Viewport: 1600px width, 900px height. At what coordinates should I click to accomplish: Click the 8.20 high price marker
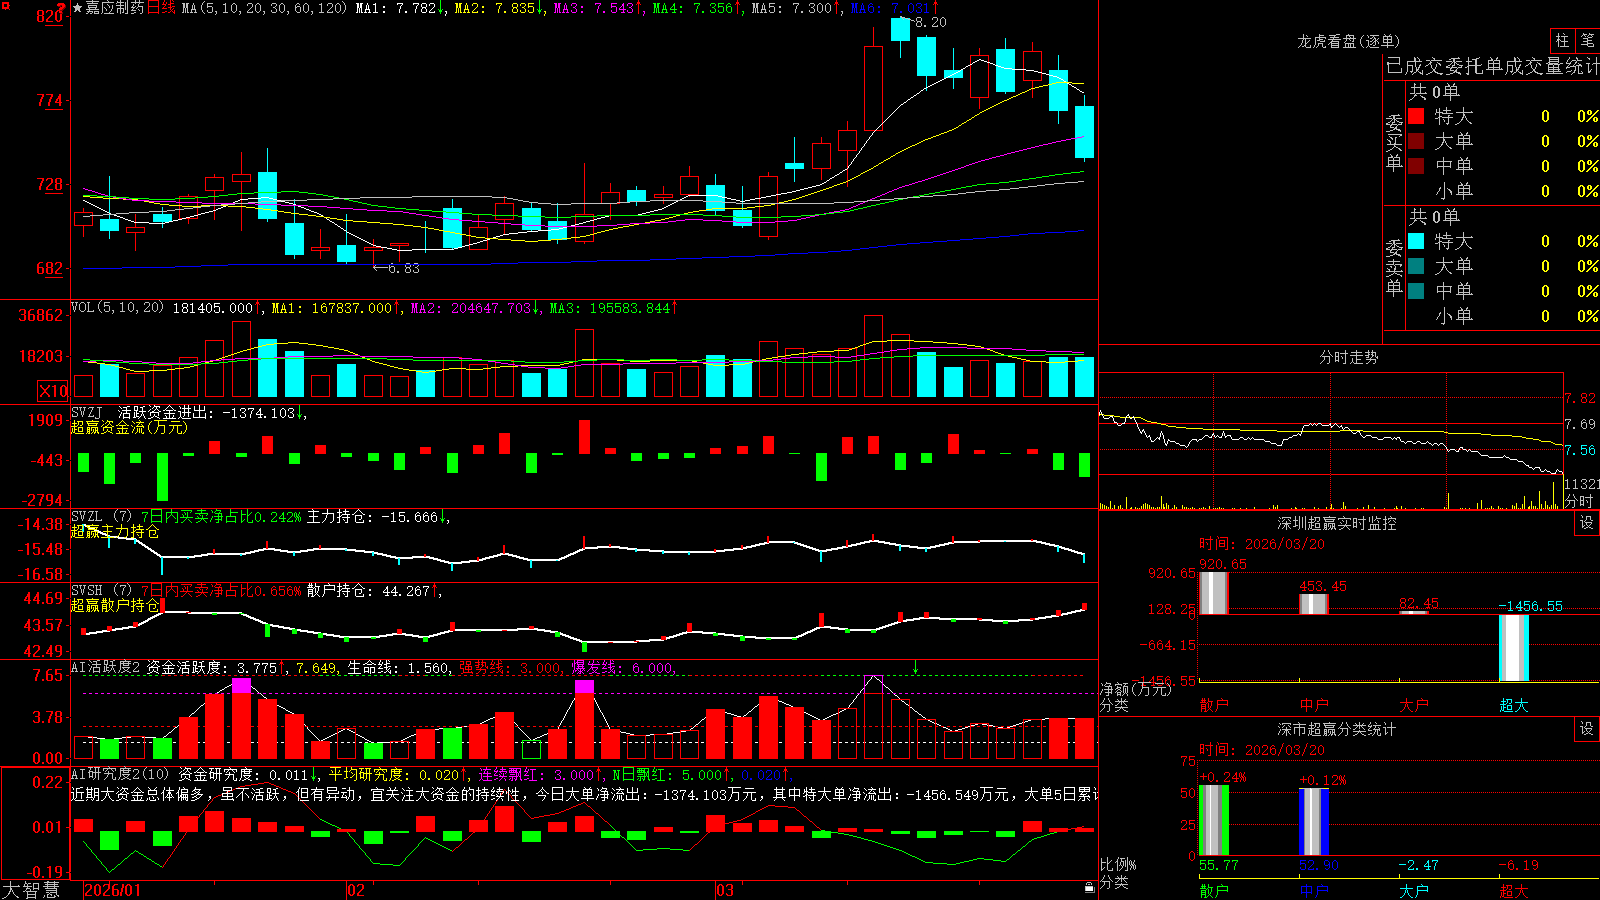[929, 22]
